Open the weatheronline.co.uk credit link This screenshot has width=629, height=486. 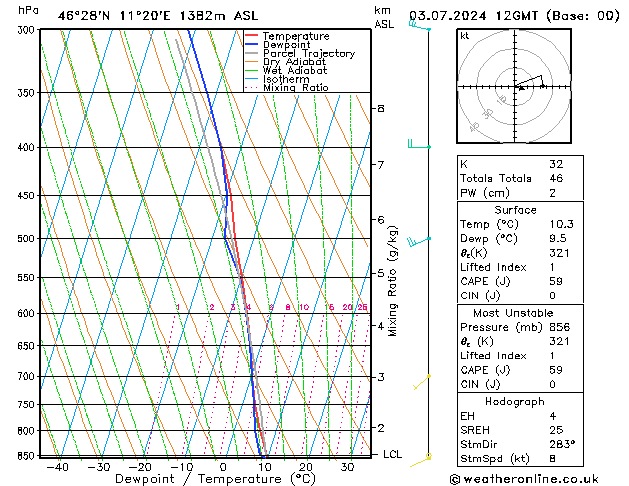pos(524,479)
